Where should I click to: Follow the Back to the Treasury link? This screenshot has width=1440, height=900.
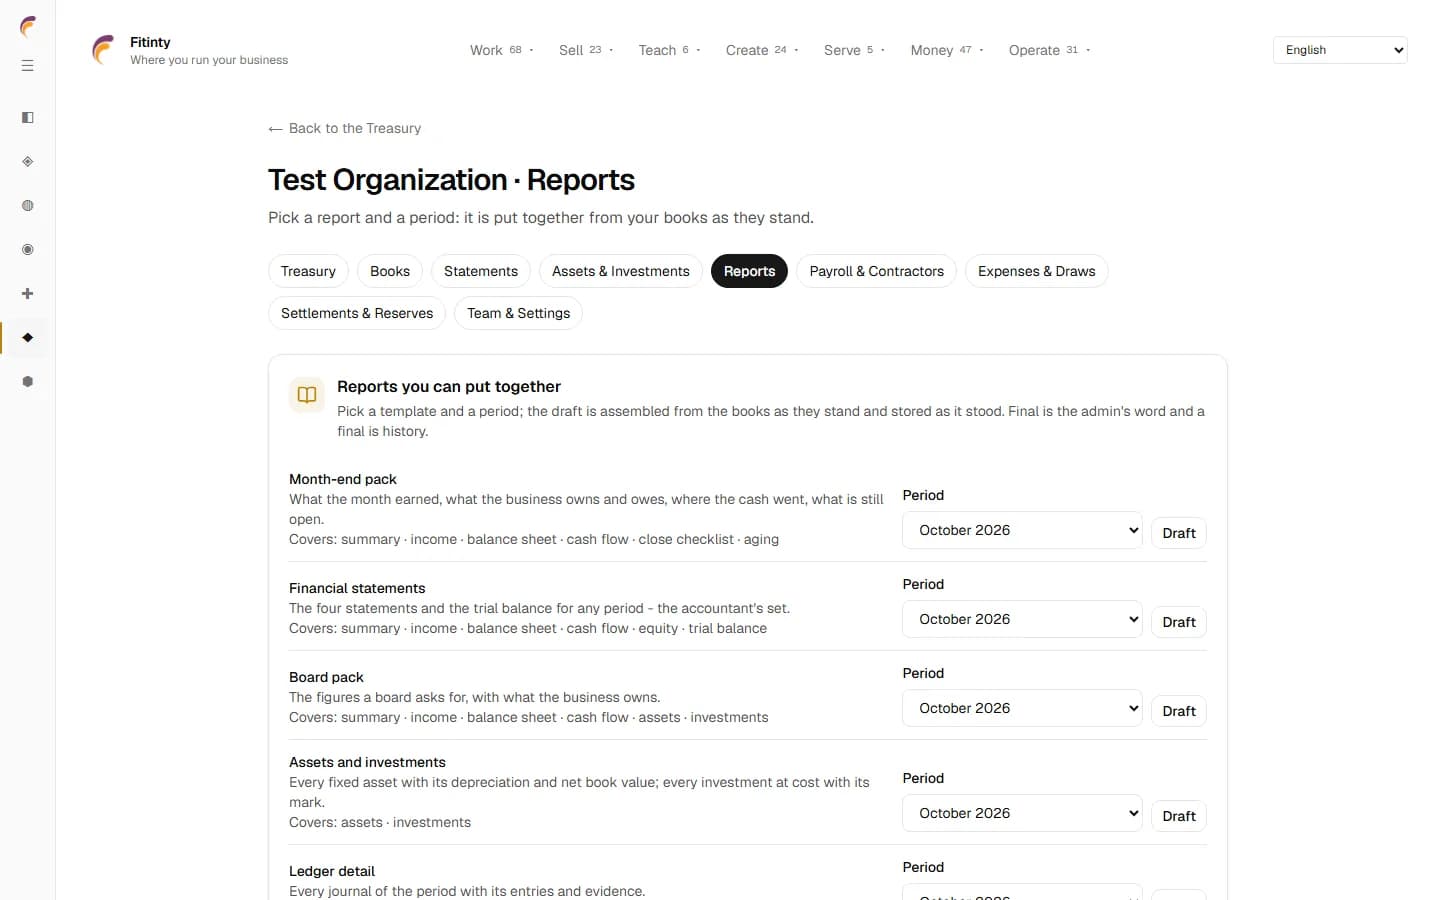(x=345, y=128)
